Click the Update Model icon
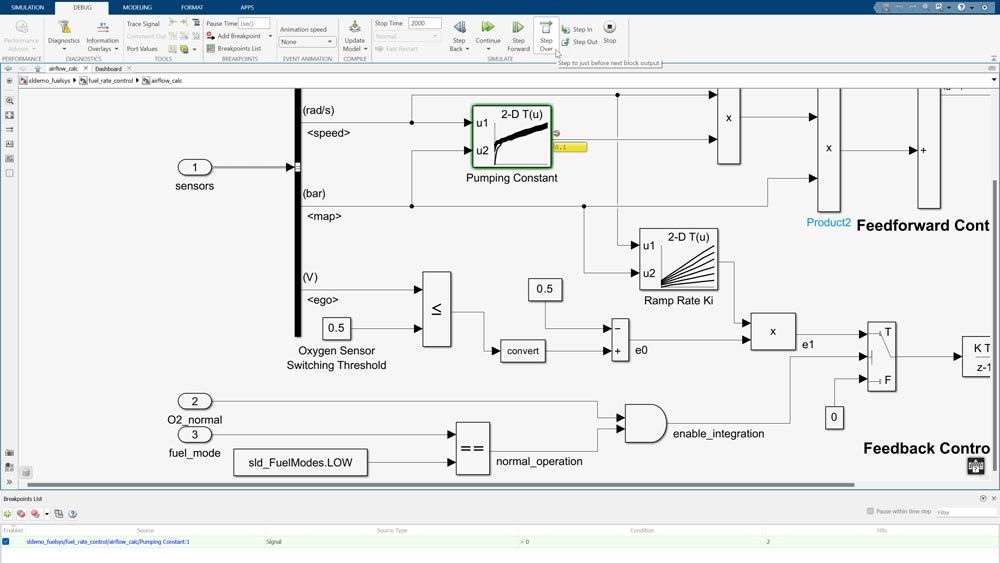 click(354, 27)
